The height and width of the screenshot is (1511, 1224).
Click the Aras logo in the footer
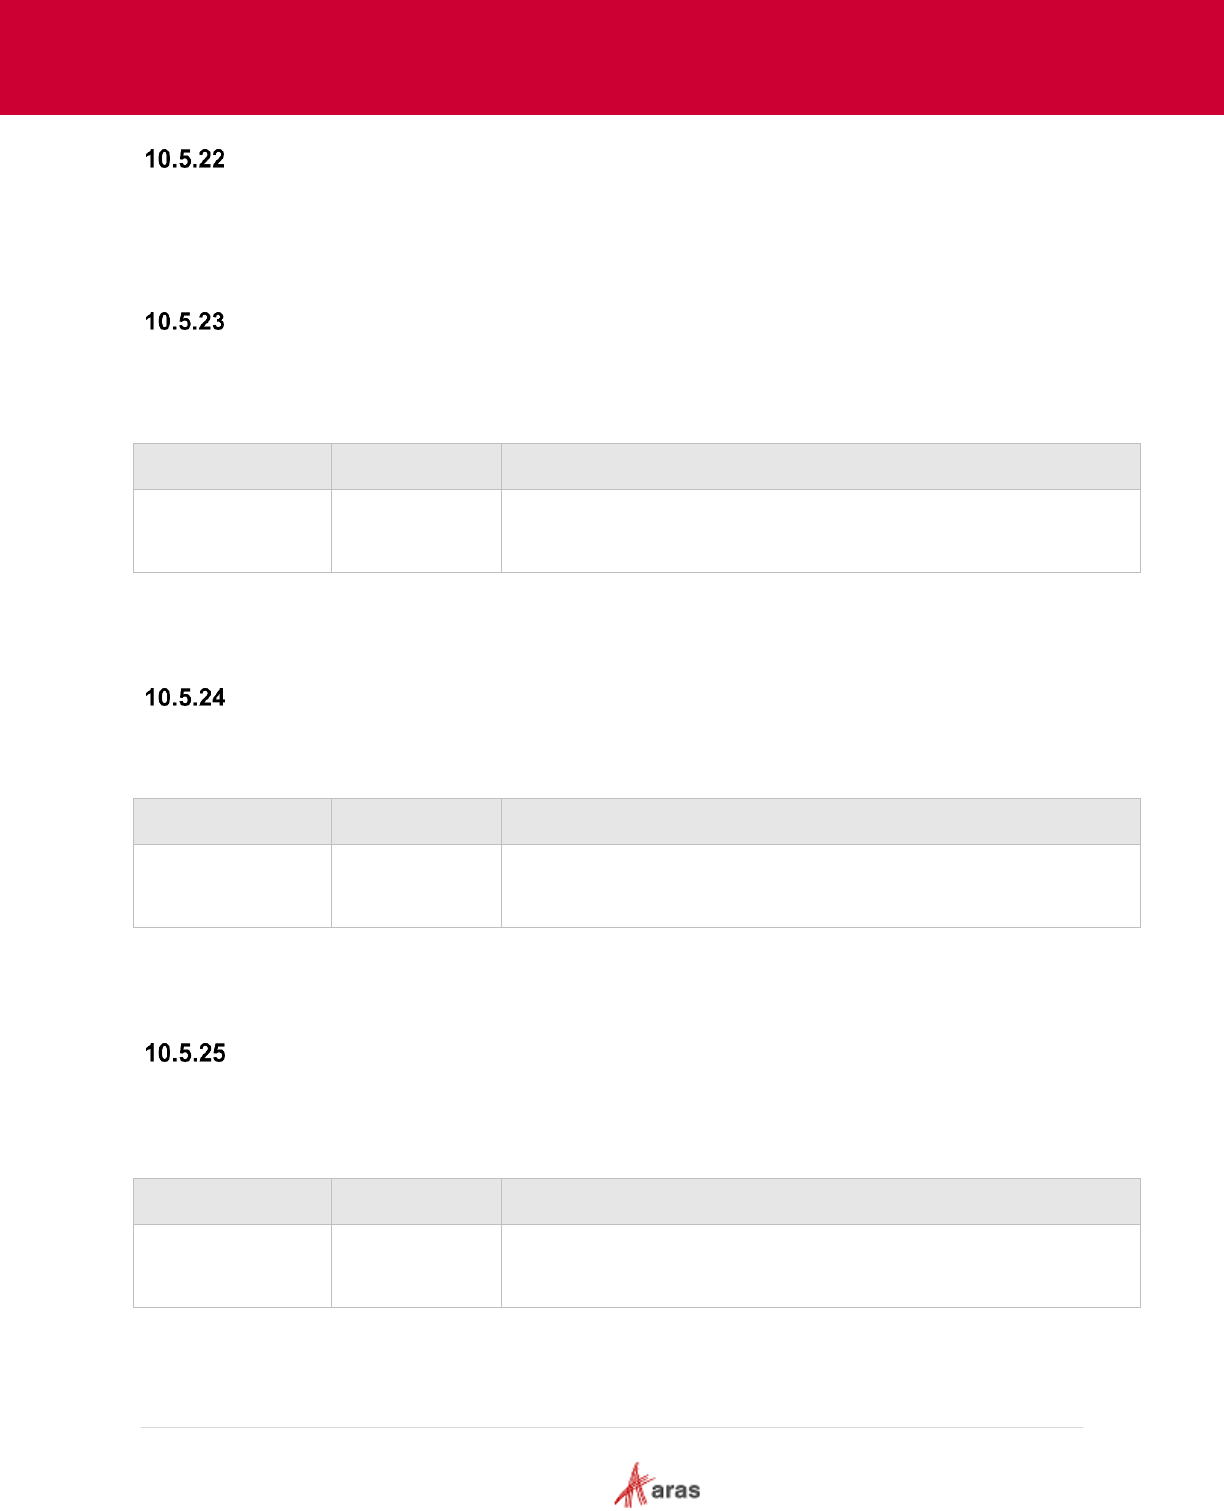click(x=657, y=1484)
